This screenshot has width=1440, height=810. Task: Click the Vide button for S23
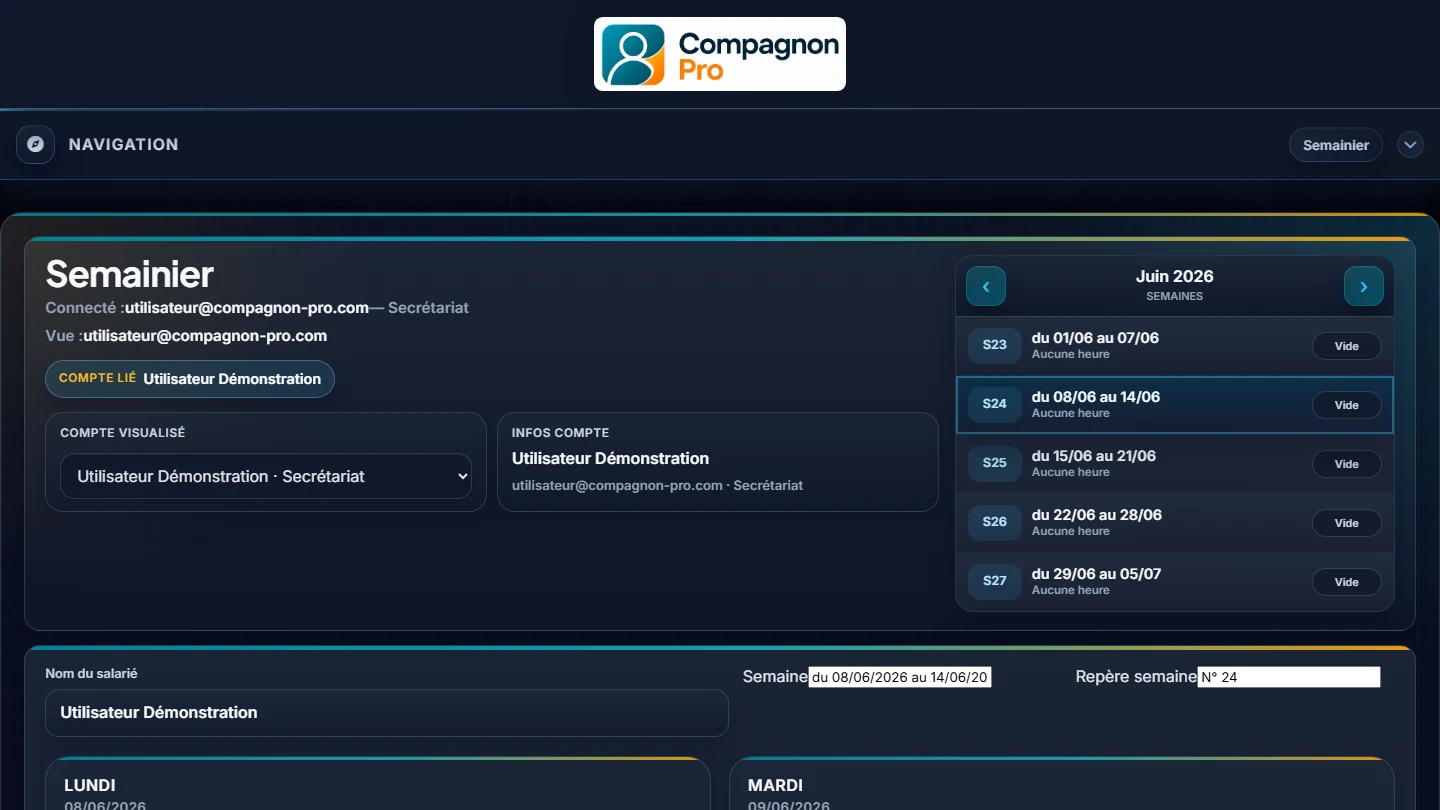pos(1347,346)
